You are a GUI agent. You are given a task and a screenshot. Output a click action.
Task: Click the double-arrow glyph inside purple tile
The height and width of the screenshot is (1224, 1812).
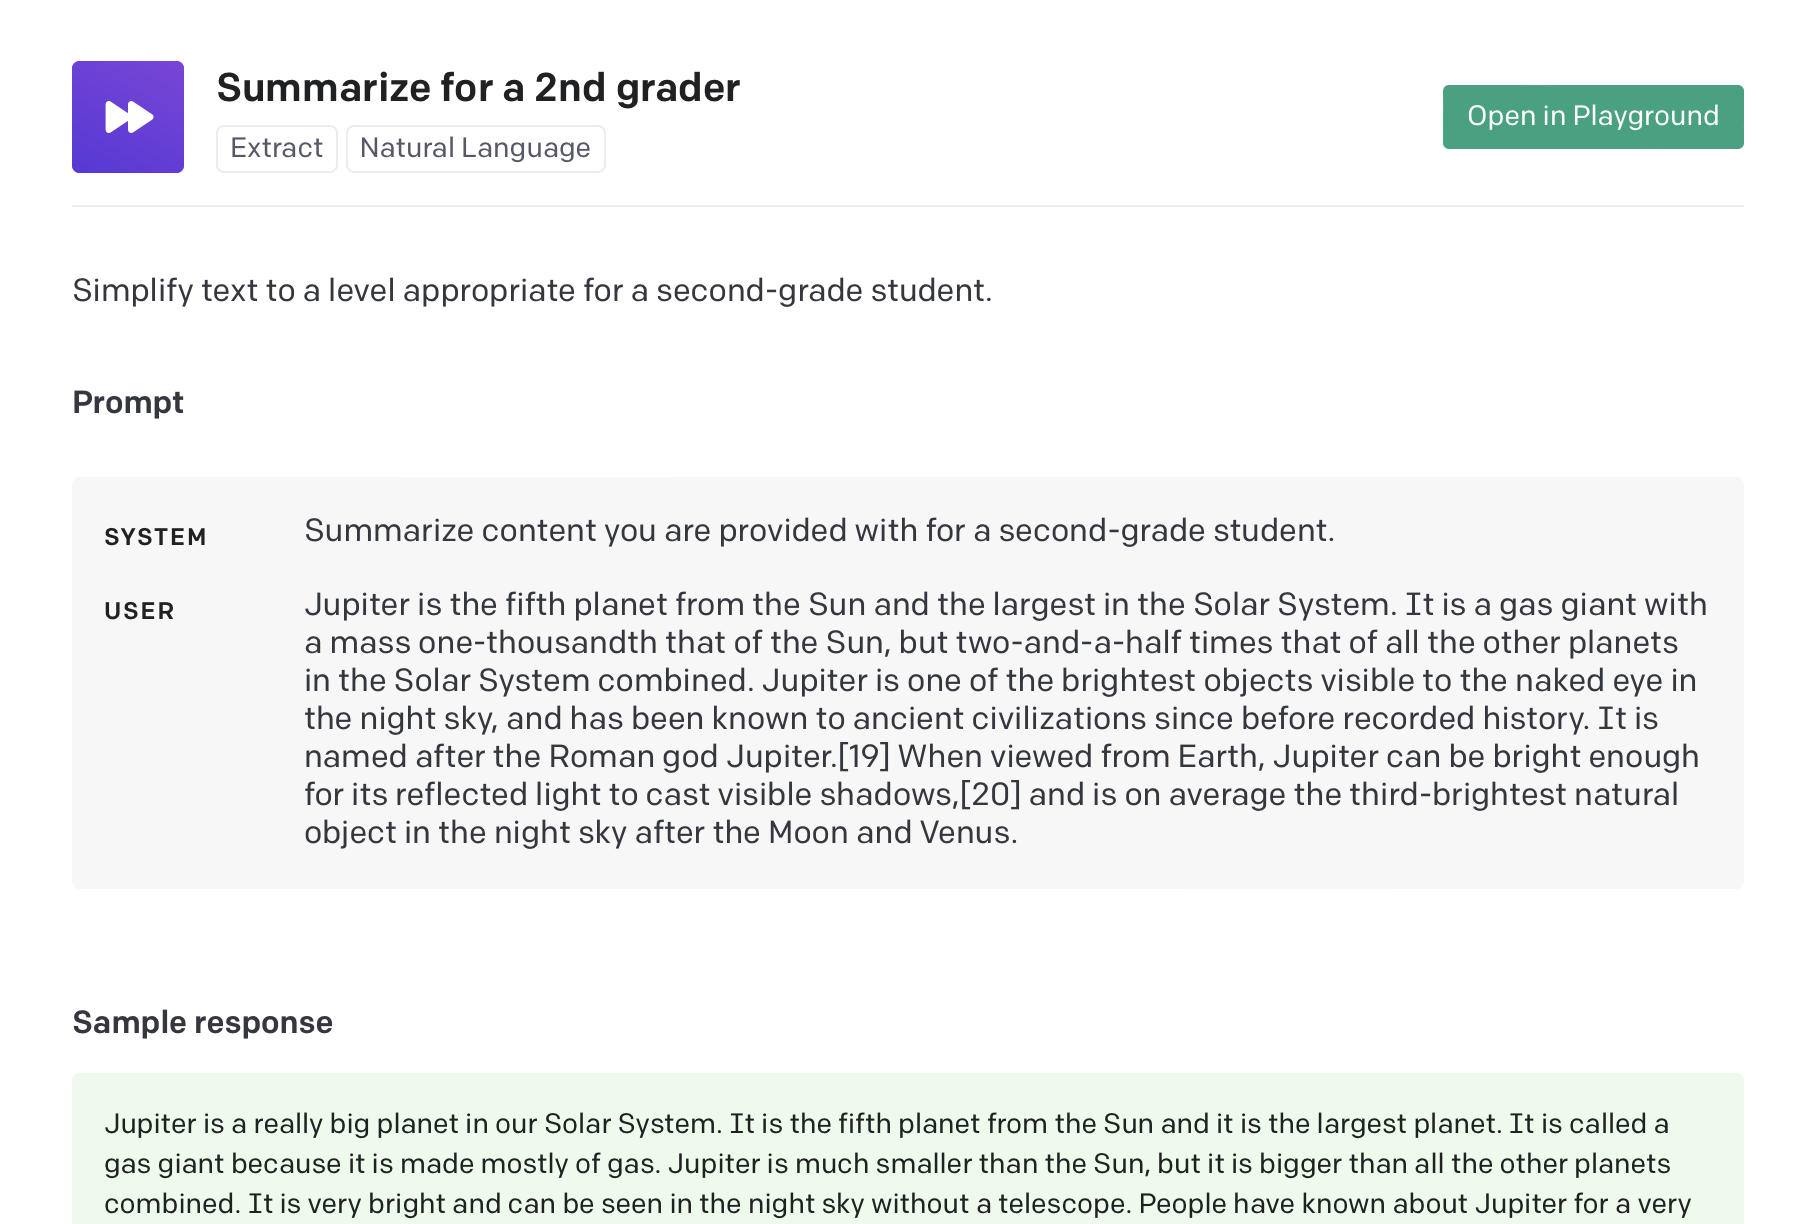pyautogui.click(x=129, y=117)
